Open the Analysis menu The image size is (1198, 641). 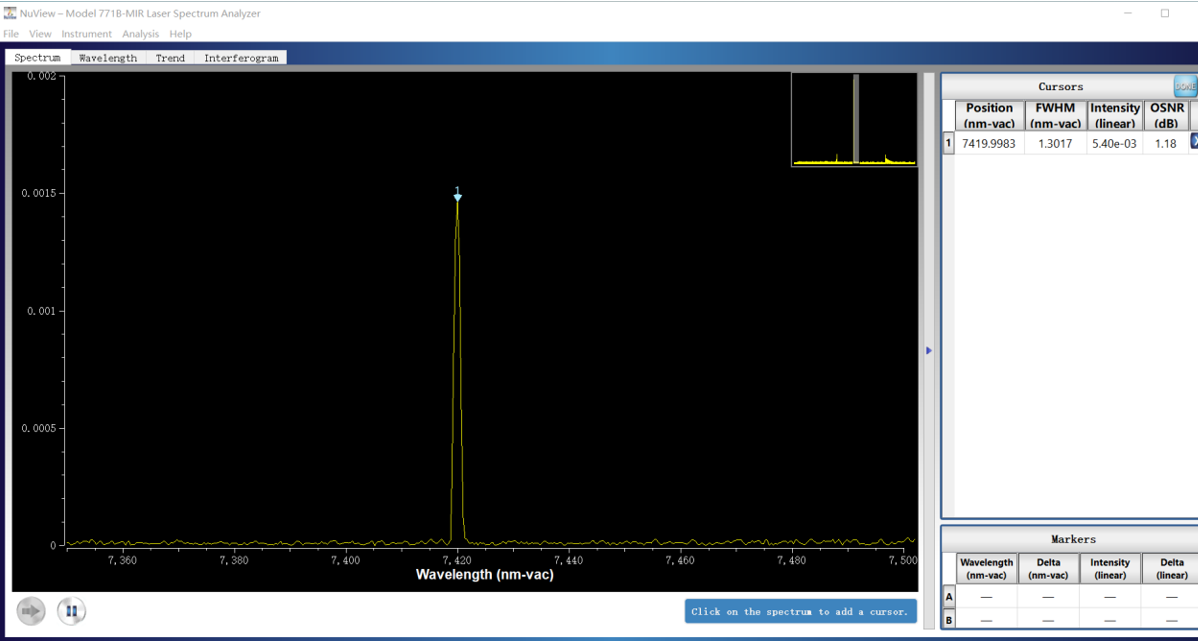pyautogui.click(x=140, y=34)
